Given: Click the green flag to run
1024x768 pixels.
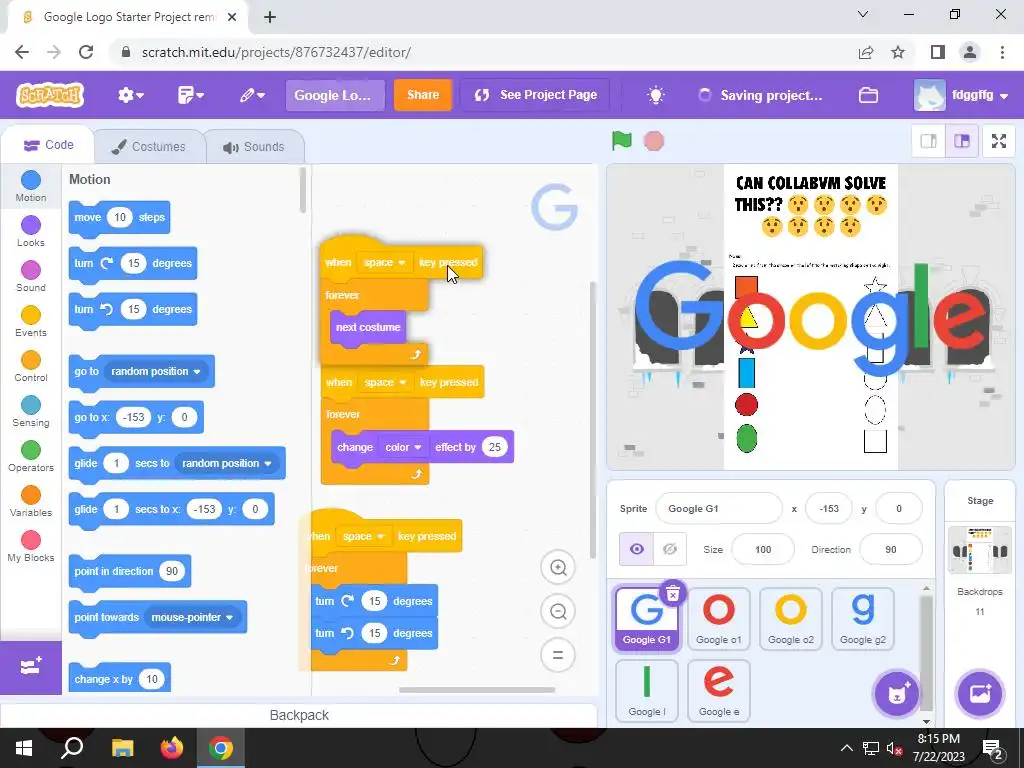Looking at the screenshot, I should pyautogui.click(x=621, y=140).
